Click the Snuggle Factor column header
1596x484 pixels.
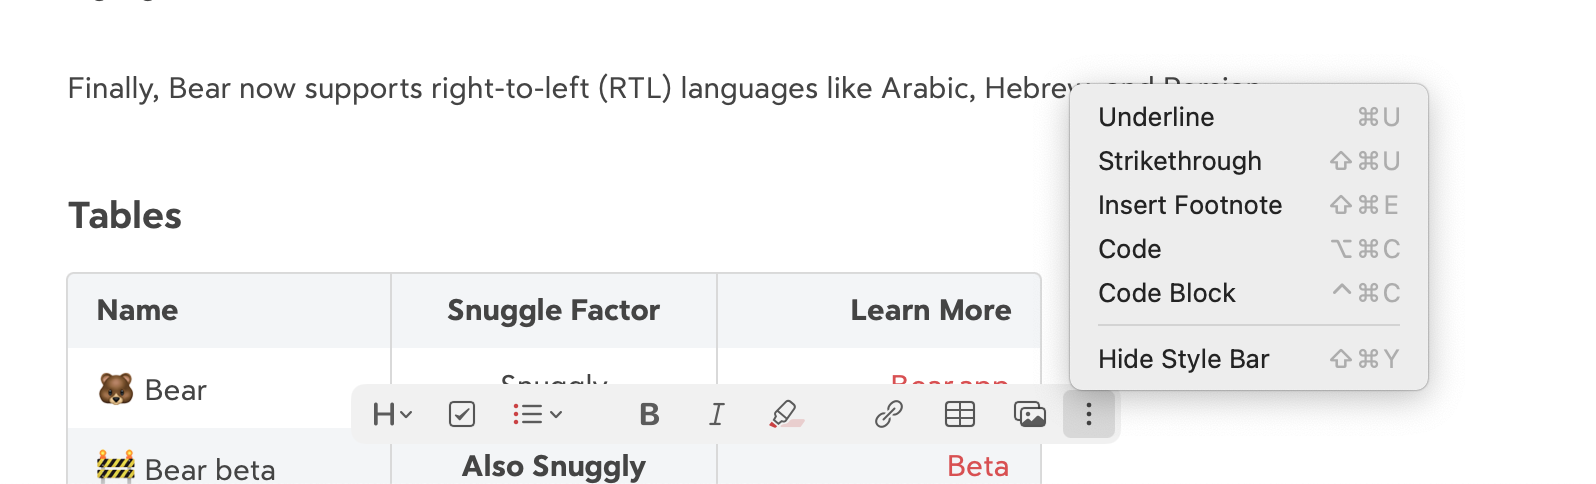tap(553, 311)
